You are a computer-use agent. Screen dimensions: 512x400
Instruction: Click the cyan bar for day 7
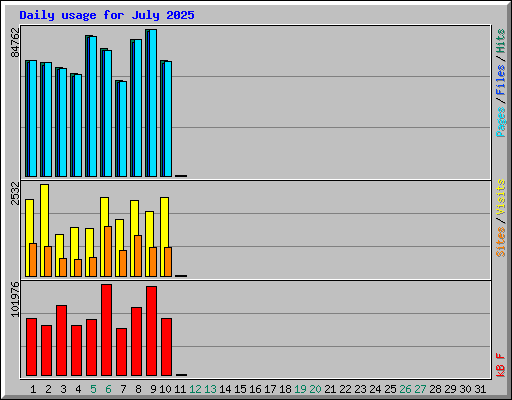click(123, 129)
